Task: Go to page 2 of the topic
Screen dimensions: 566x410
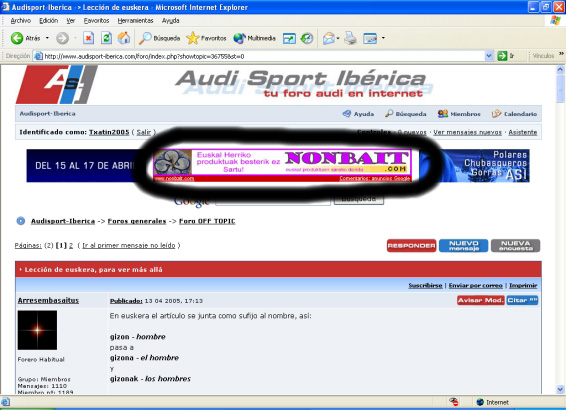Action: coord(71,245)
